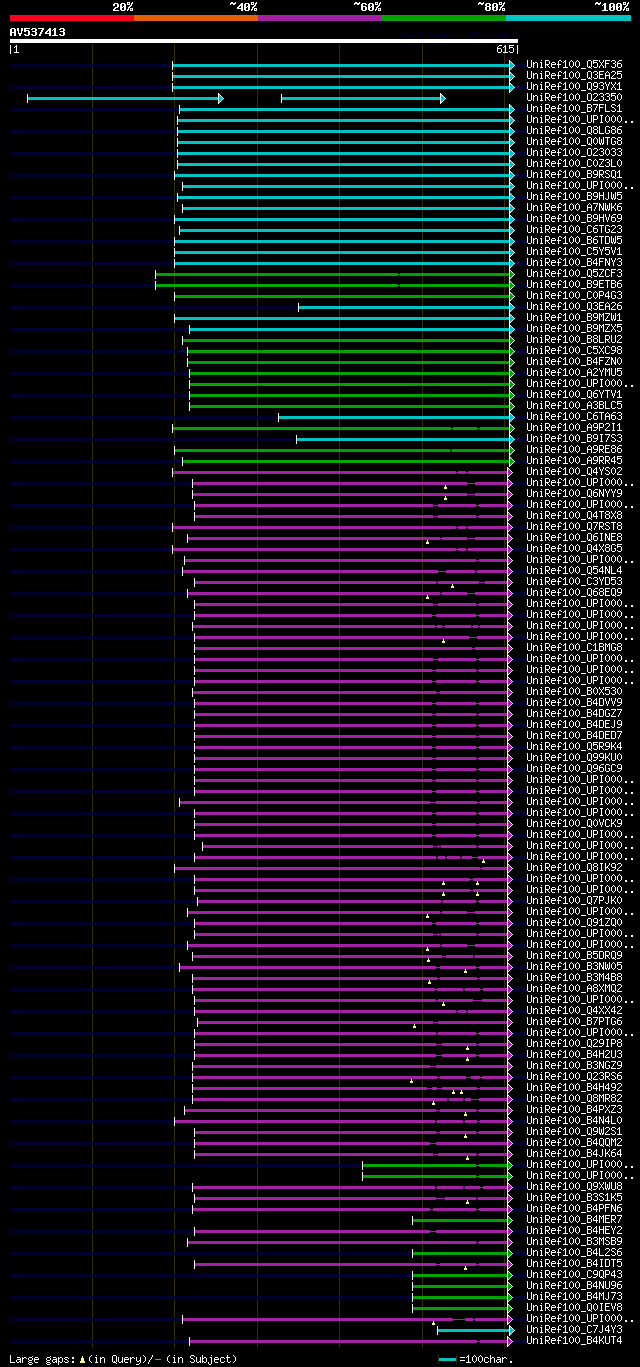Image resolution: width=640 pixels, height=1367 pixels.
Task: Pick the UniRef100_A8XMQ2 hit label
Action: (x=574, y=988)
